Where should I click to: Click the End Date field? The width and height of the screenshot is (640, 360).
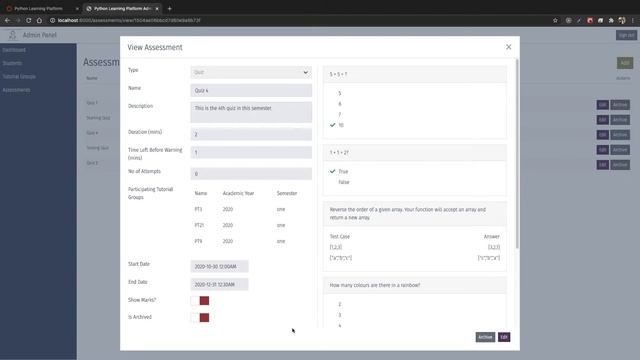click(x=219, y=284)
